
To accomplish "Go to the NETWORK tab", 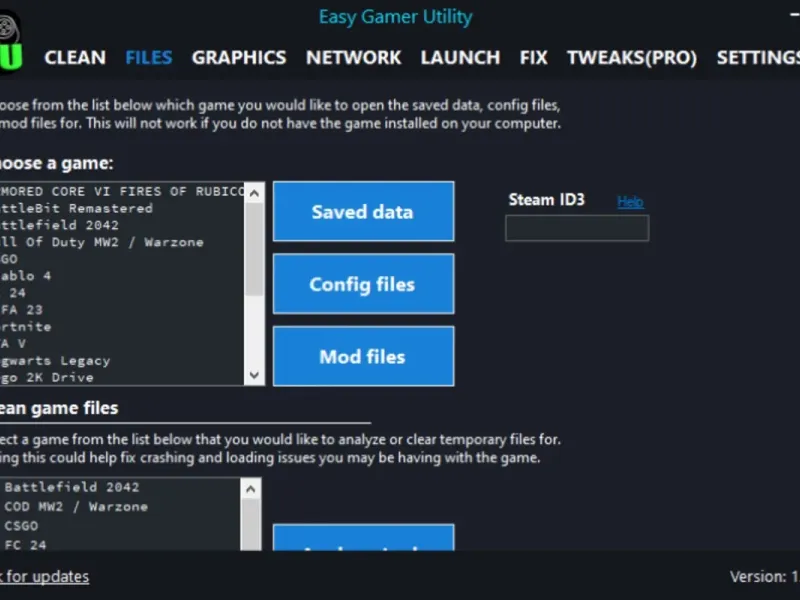I will [353, 57].
